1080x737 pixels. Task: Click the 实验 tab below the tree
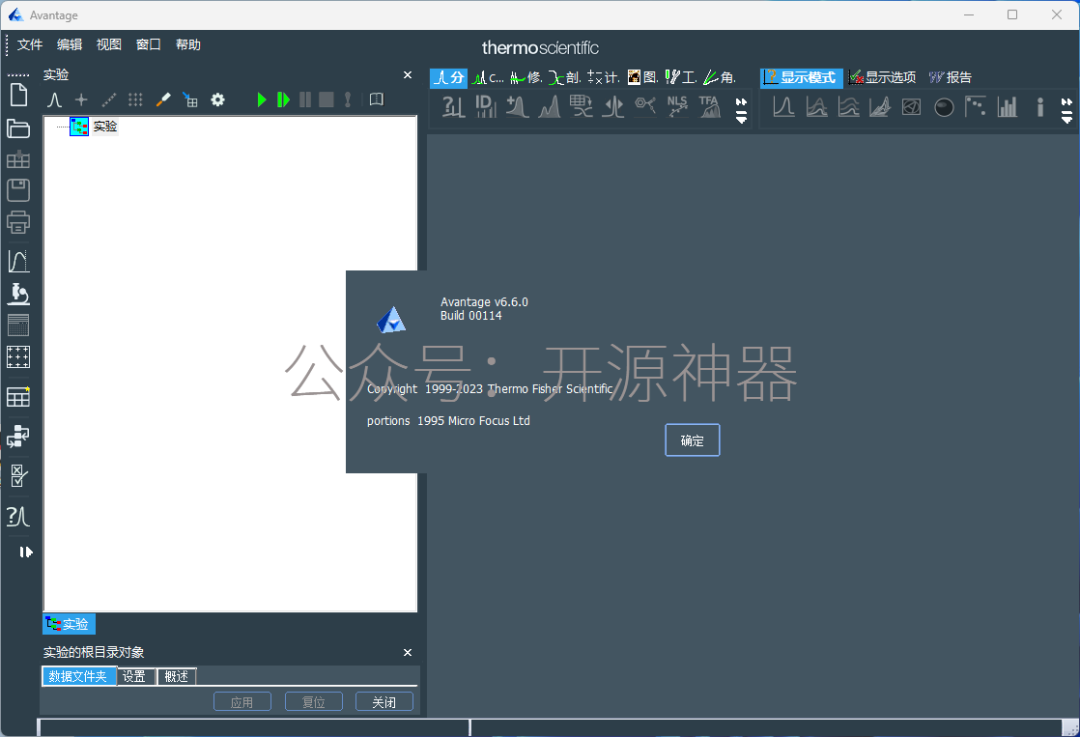tap(69, 624)
